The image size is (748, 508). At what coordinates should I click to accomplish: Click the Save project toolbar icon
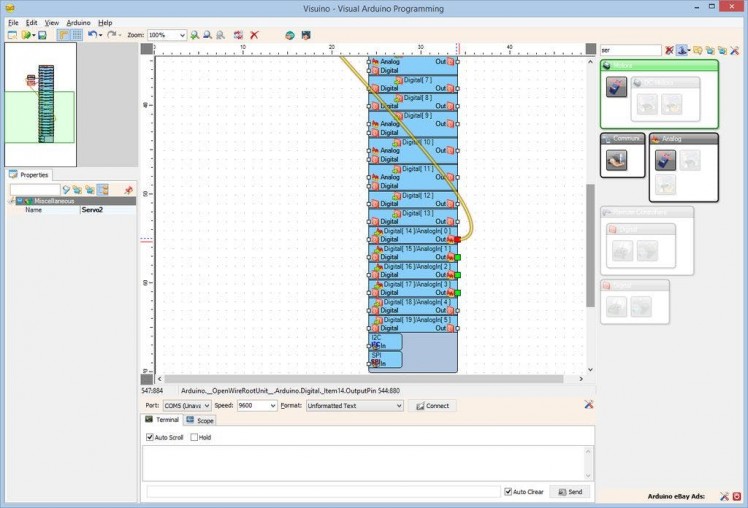pos(43,35)
